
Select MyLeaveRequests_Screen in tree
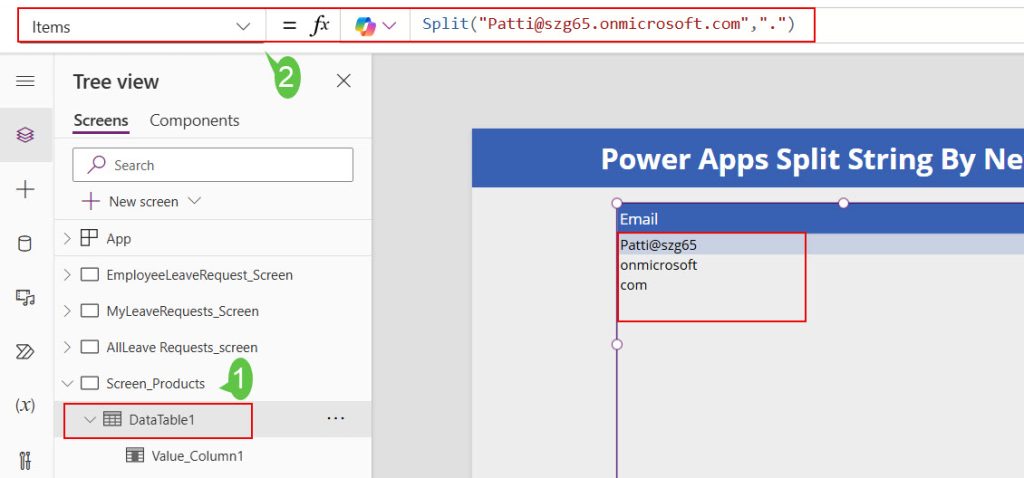pyautogui.click(x=182, y=311)
